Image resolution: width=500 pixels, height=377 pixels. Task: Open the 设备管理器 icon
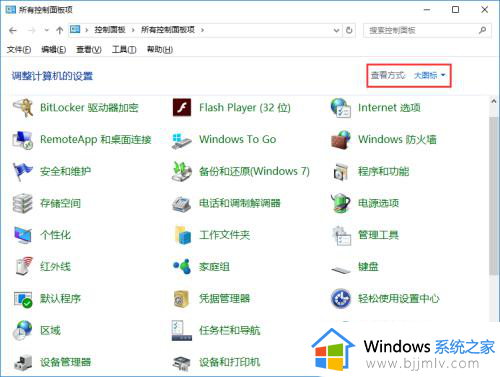pos(23,362)
